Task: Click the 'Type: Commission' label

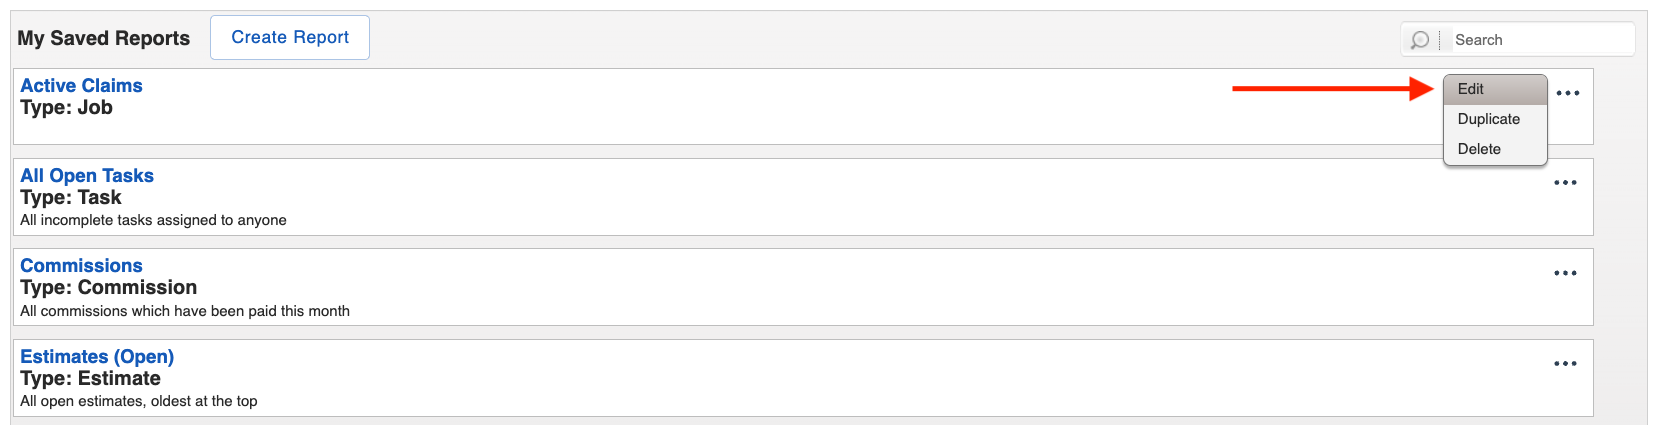Action: (108, 288)
